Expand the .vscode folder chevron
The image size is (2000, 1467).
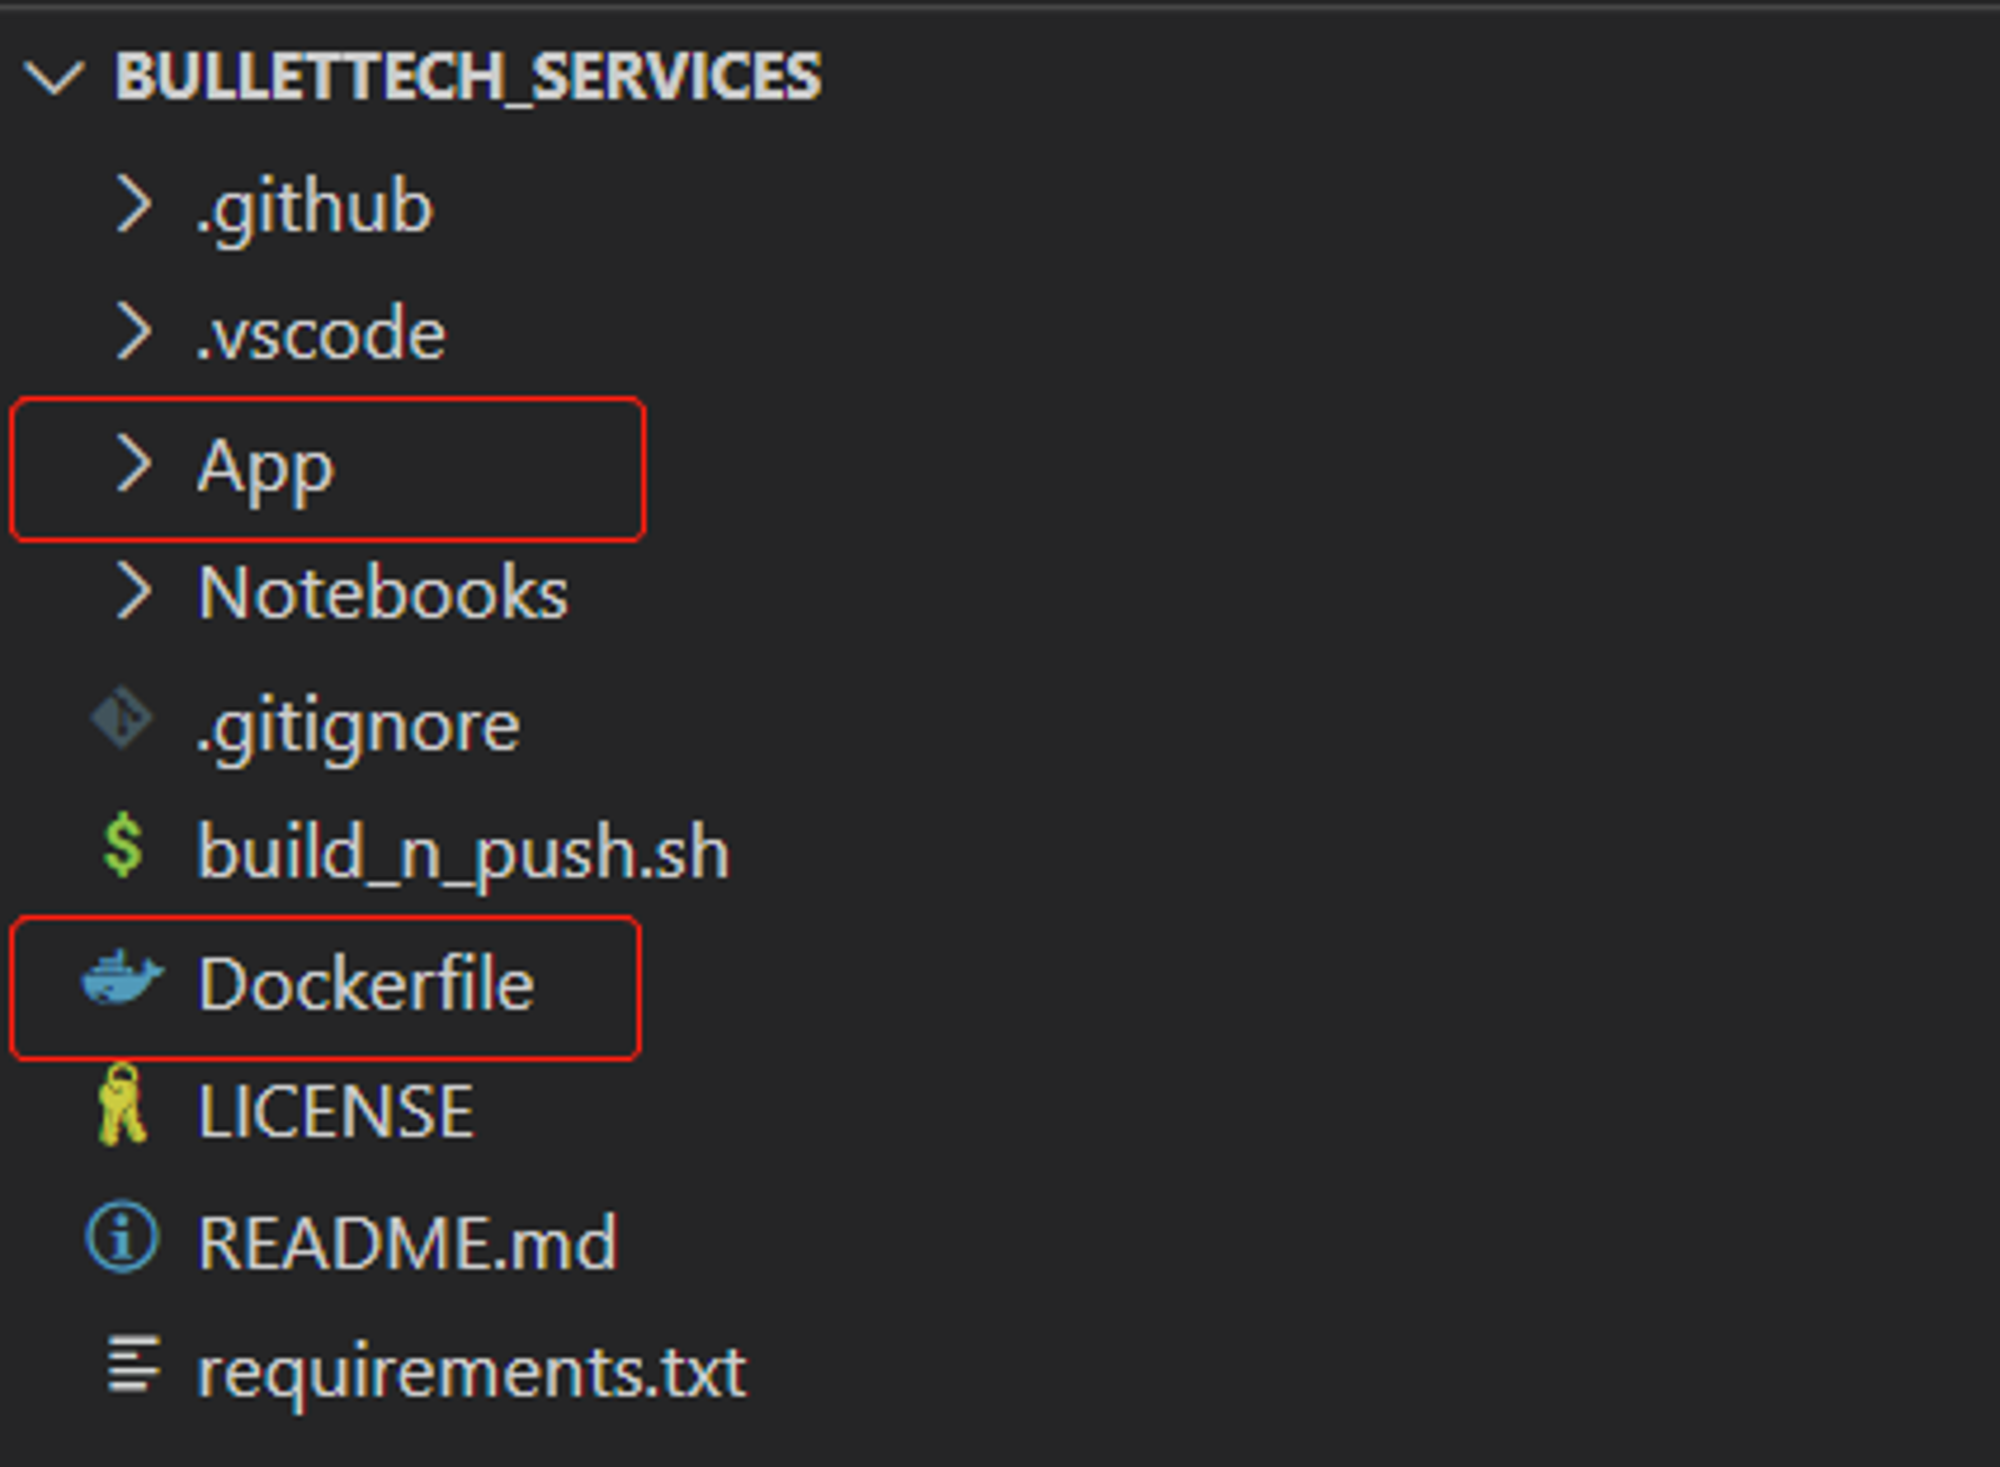134,331
